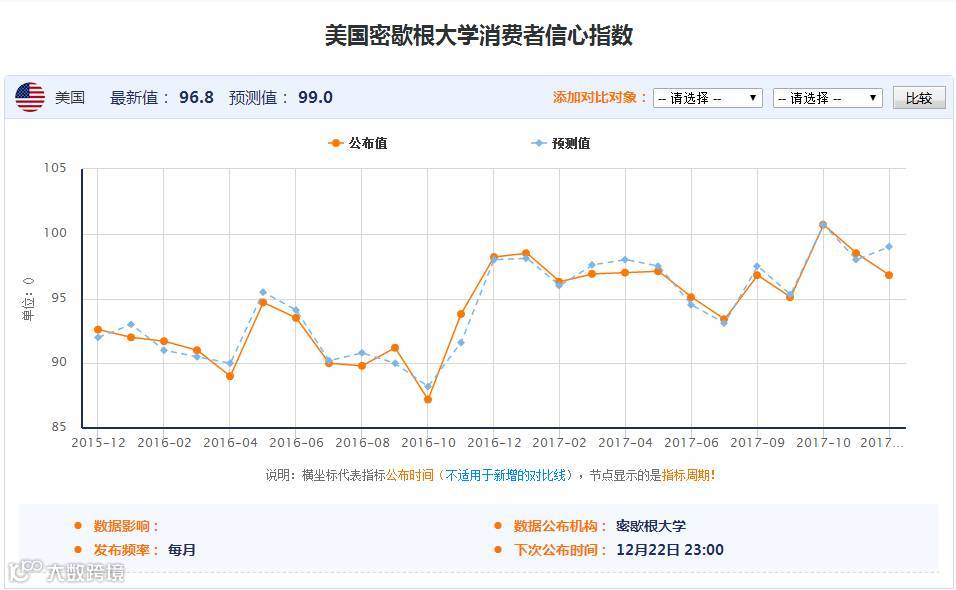Click the 美国 country name

(x=70, y=98)
